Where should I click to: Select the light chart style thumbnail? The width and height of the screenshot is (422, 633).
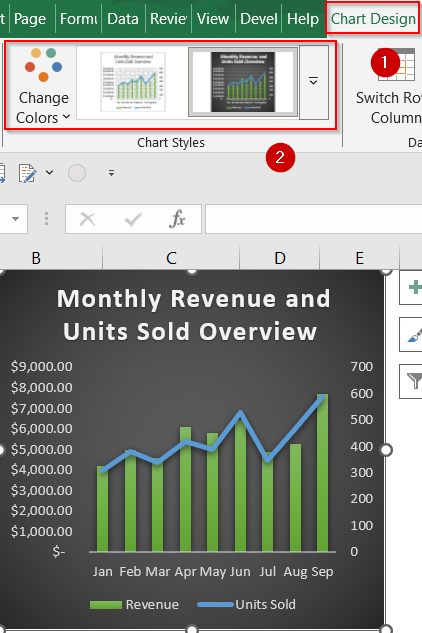click(x=133, y=82)
